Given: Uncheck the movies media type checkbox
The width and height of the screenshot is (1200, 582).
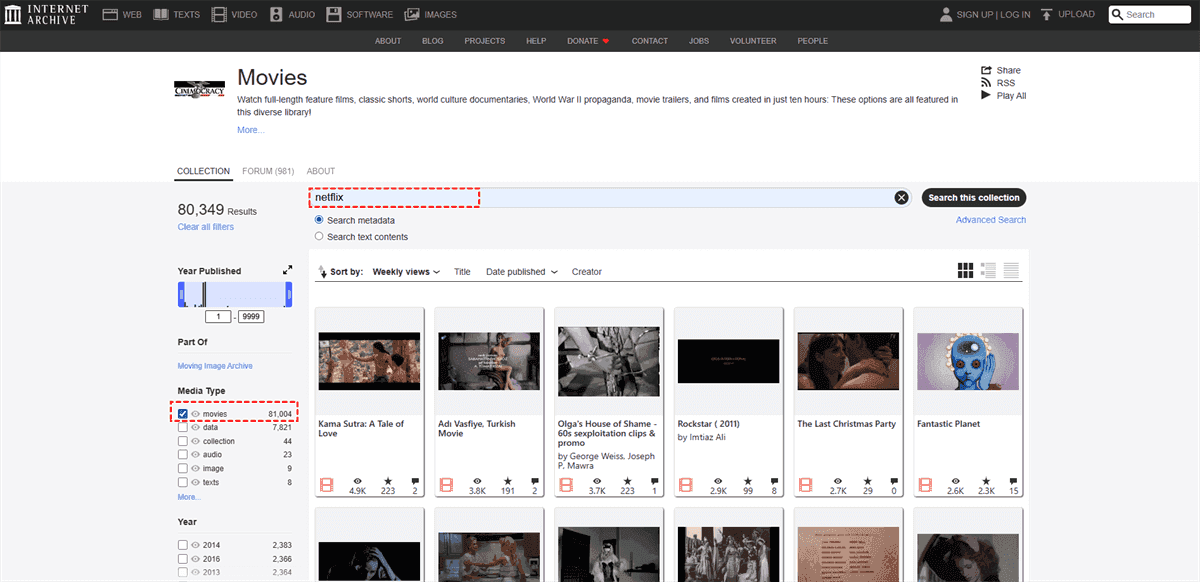Looking at the screenshot, I should pyautogui.click(x=183, y=414).
